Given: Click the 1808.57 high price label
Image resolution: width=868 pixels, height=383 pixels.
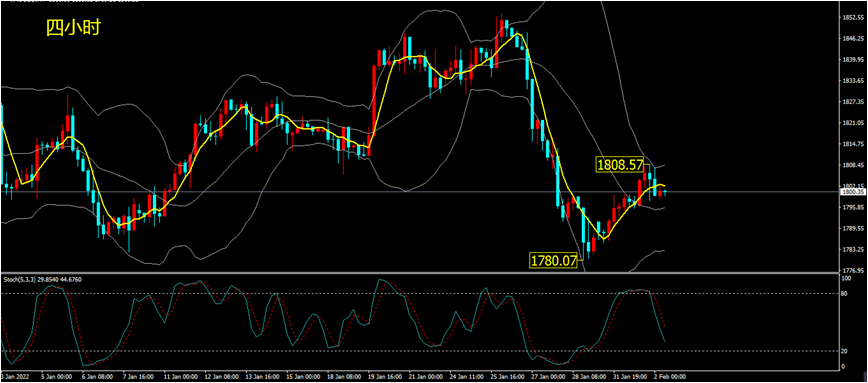Looking at the screenshot, I should click(619, 164).
